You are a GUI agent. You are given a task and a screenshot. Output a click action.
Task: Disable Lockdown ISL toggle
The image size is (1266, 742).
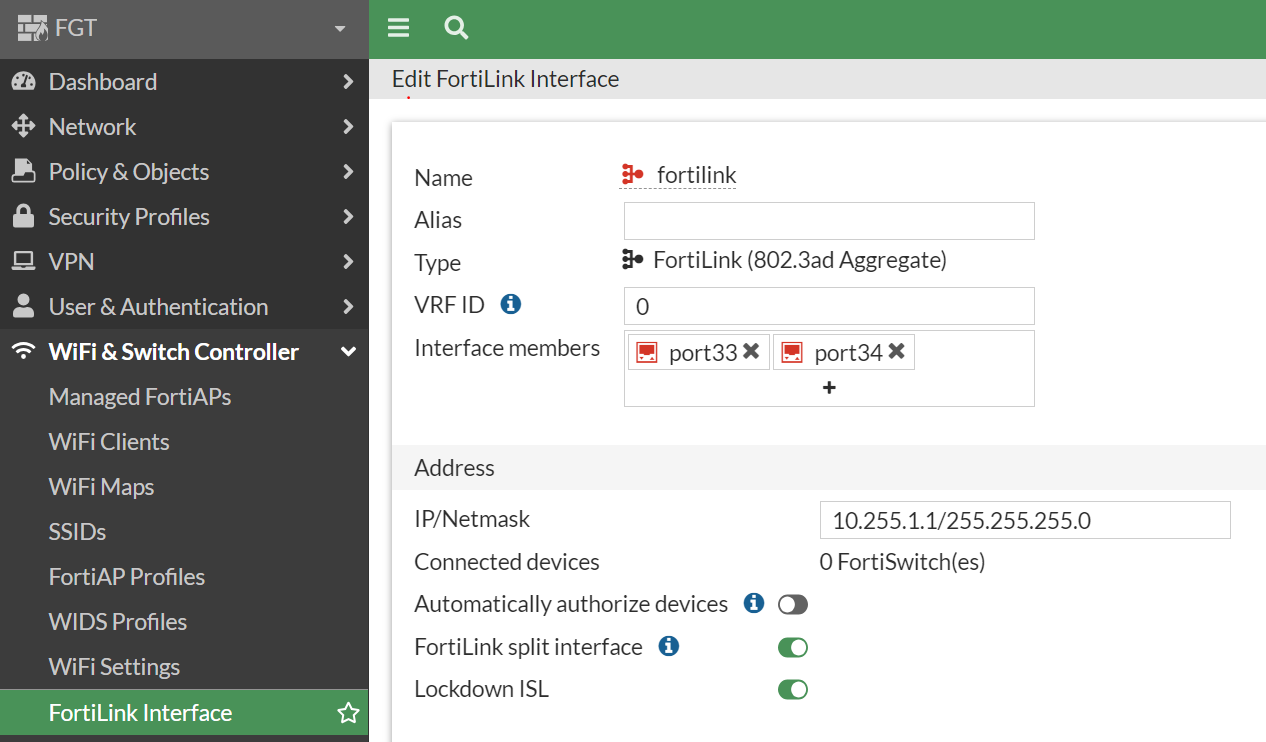[x=793, y=690]
